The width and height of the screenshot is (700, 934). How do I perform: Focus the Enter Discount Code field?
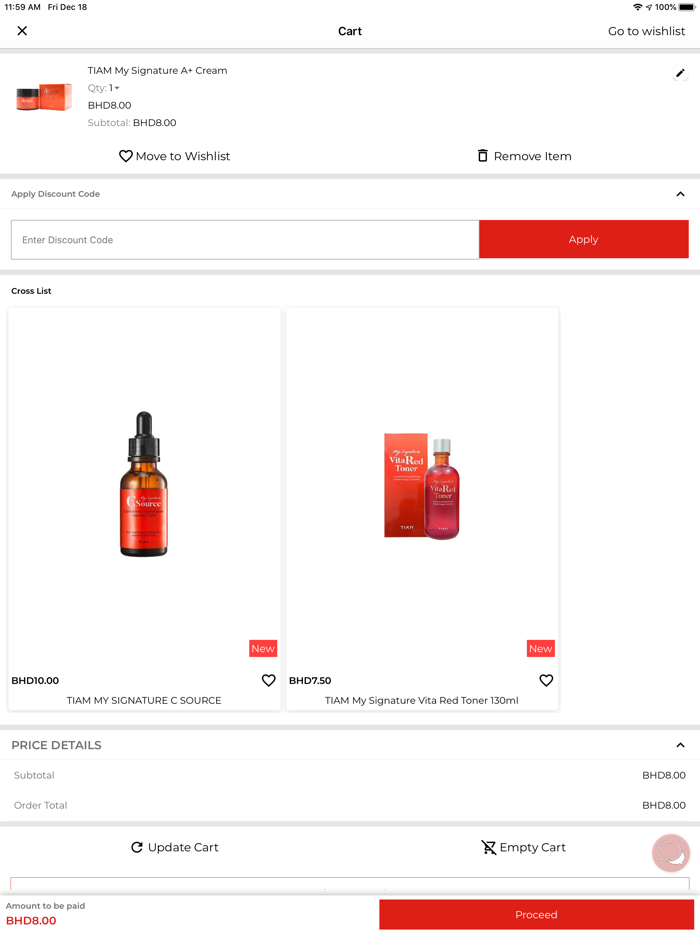pyautogui.click(x=245, y=239)
